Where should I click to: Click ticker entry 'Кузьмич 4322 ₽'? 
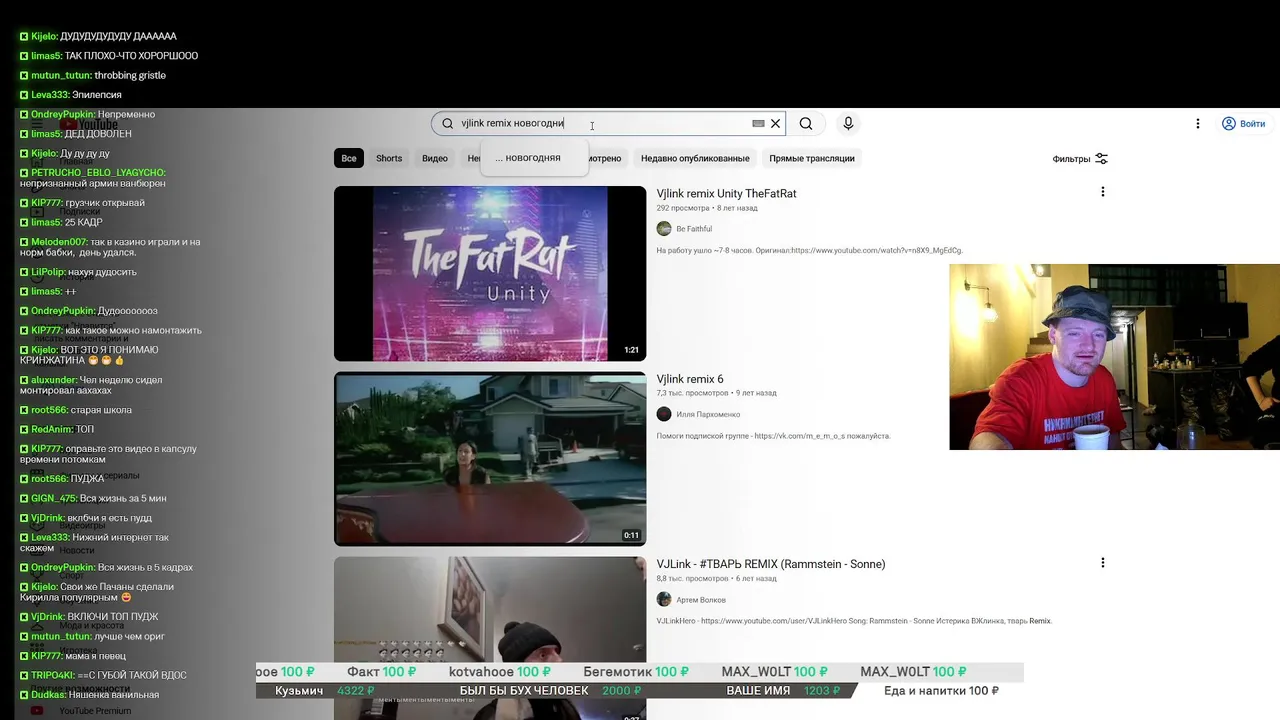pyautogui.click(x=324, y=690)
